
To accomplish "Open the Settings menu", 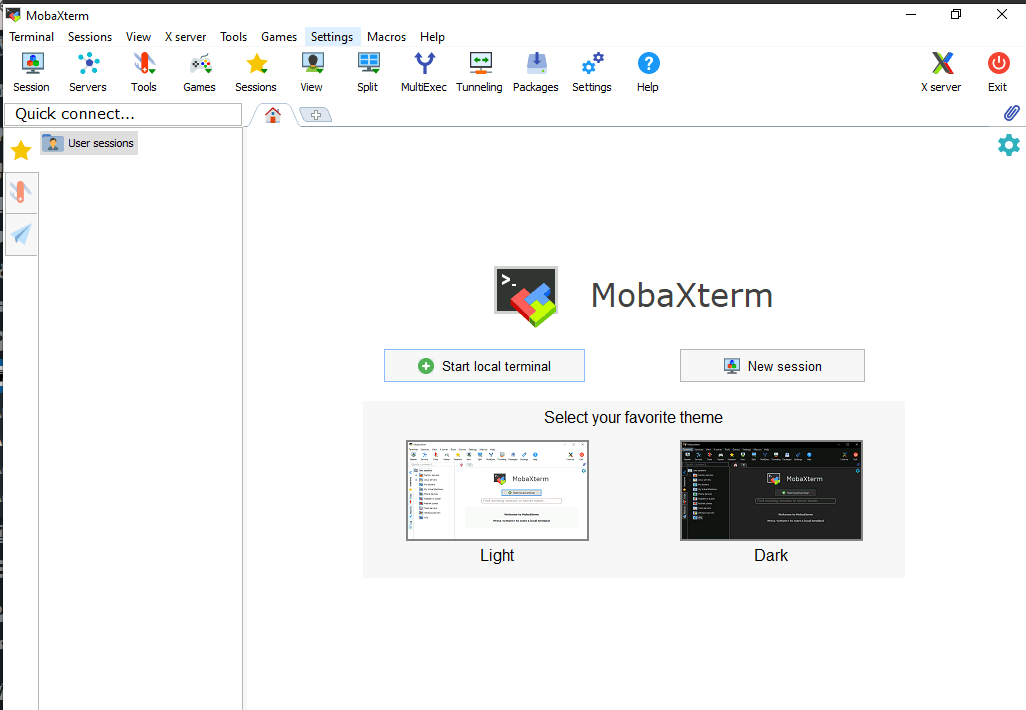I will click(331, 36).
